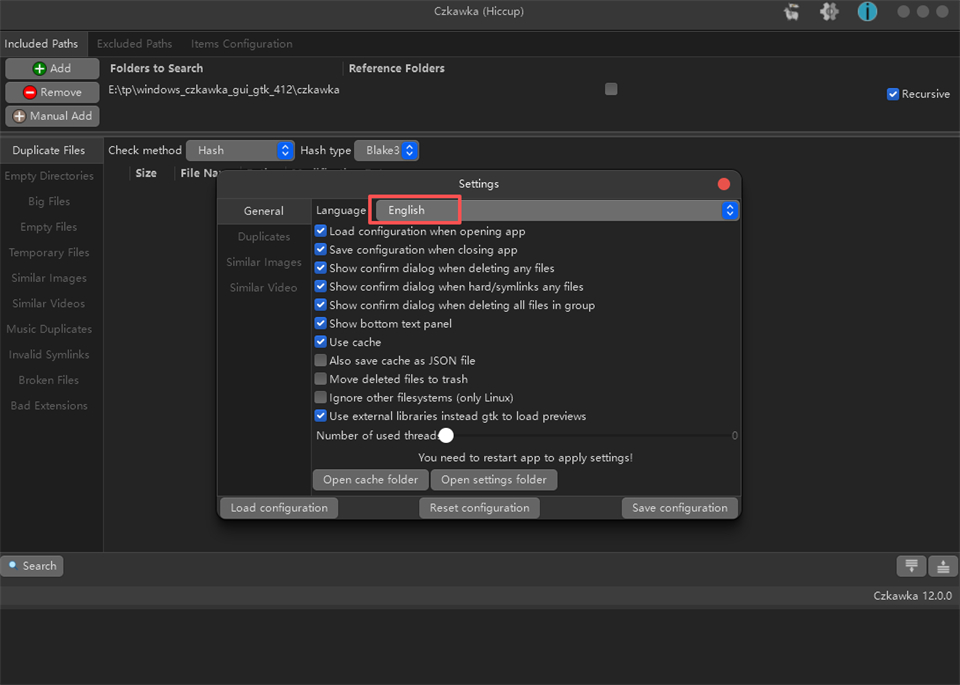Click the red minus Remove button
The width and height of the screenshot is (960, 685).
click(x=52, y=92)
